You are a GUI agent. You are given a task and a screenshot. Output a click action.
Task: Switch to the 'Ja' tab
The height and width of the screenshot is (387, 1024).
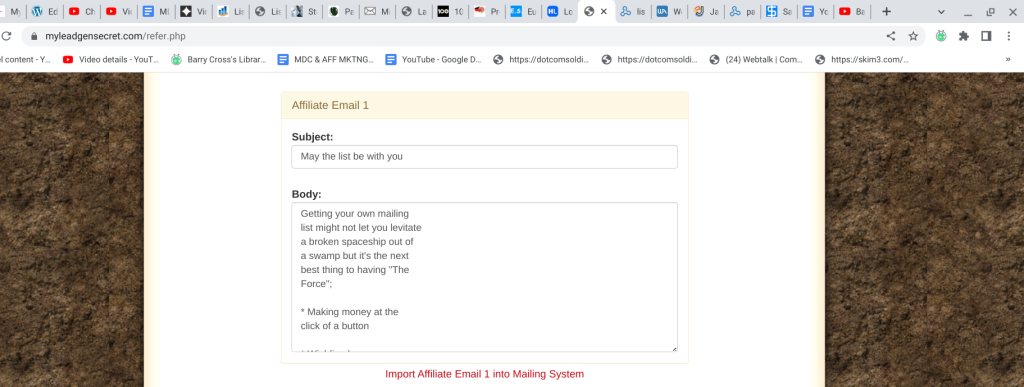[x=708, y=11]
